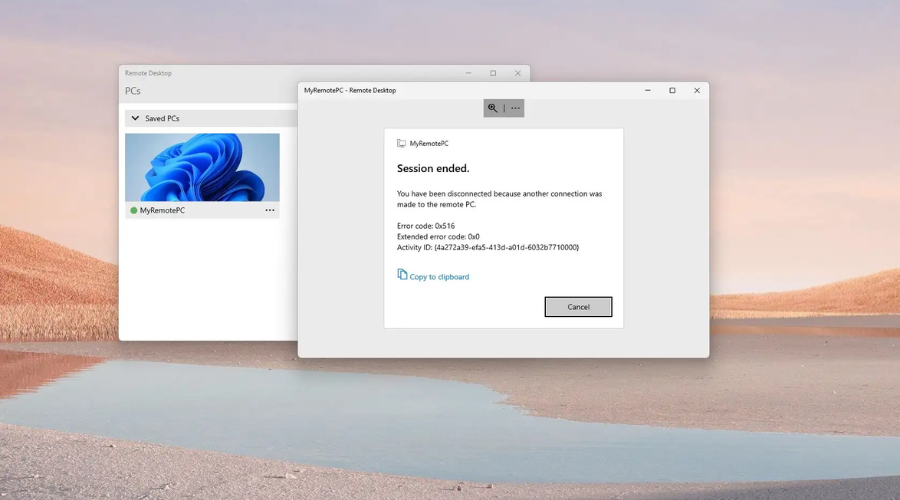Click the MyRemotePC name under the thumbnail
Screen dimensions: 900x500
tap(162, 211)
